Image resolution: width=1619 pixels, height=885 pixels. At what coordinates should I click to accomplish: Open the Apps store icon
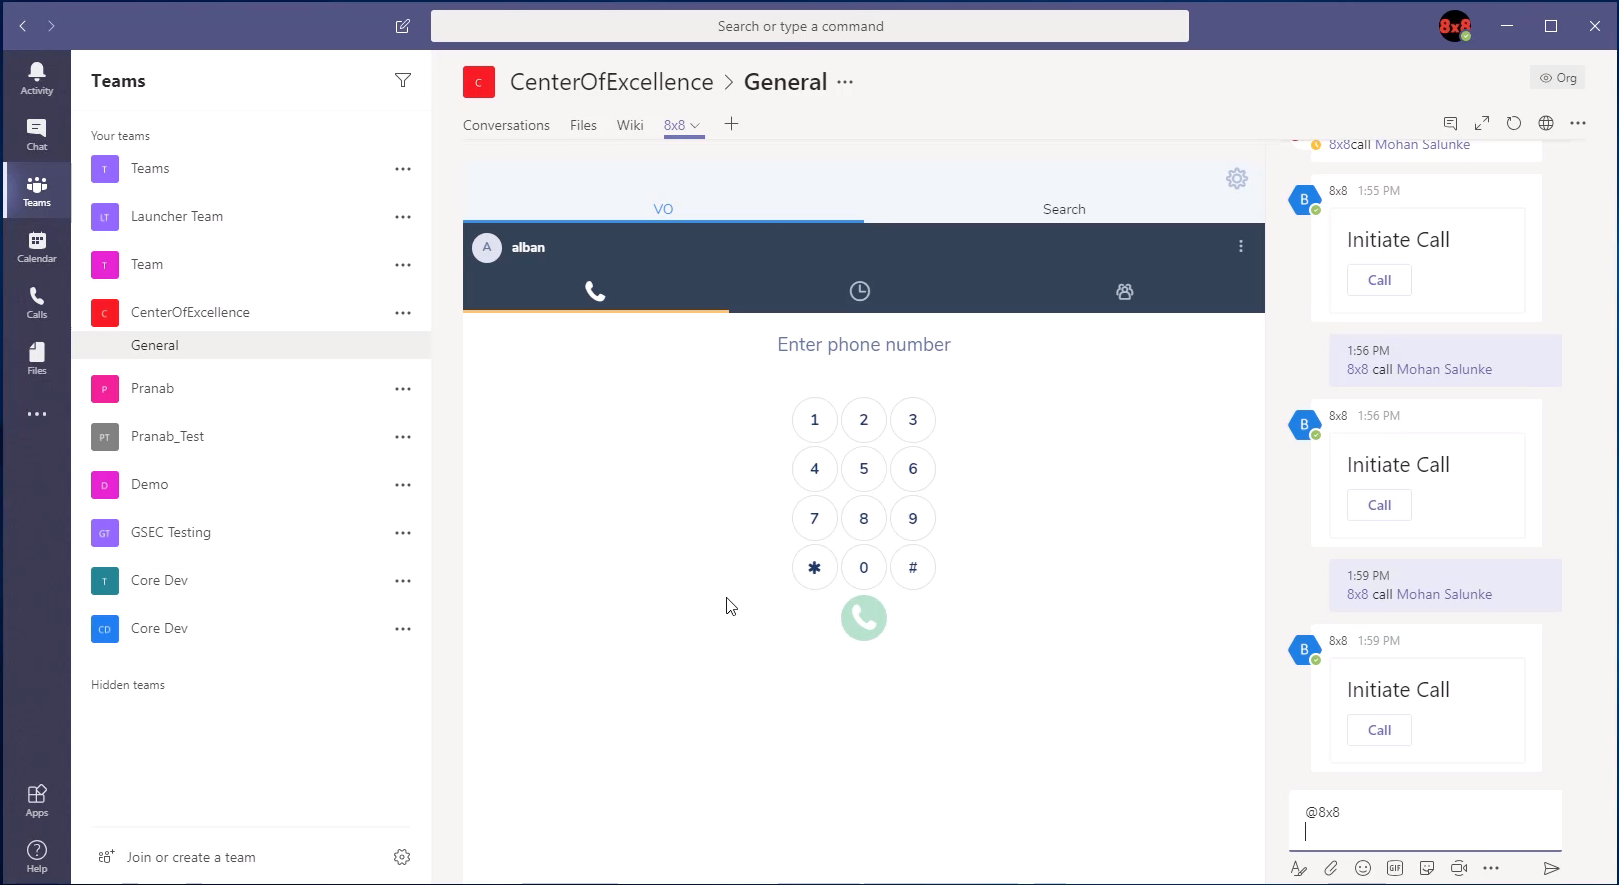[x=37, y=800]
